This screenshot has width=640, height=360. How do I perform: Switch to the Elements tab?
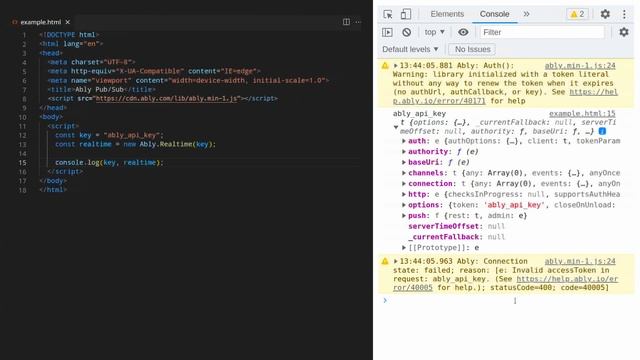click(447, 14)
